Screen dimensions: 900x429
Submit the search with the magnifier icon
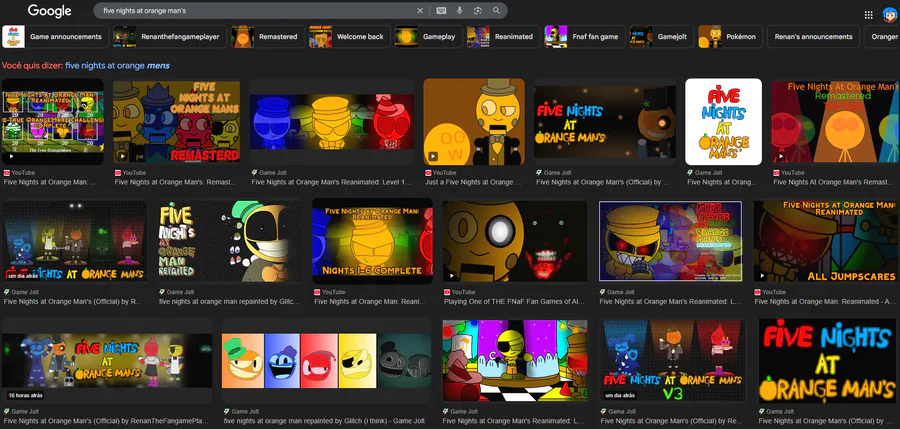(496, 11)
